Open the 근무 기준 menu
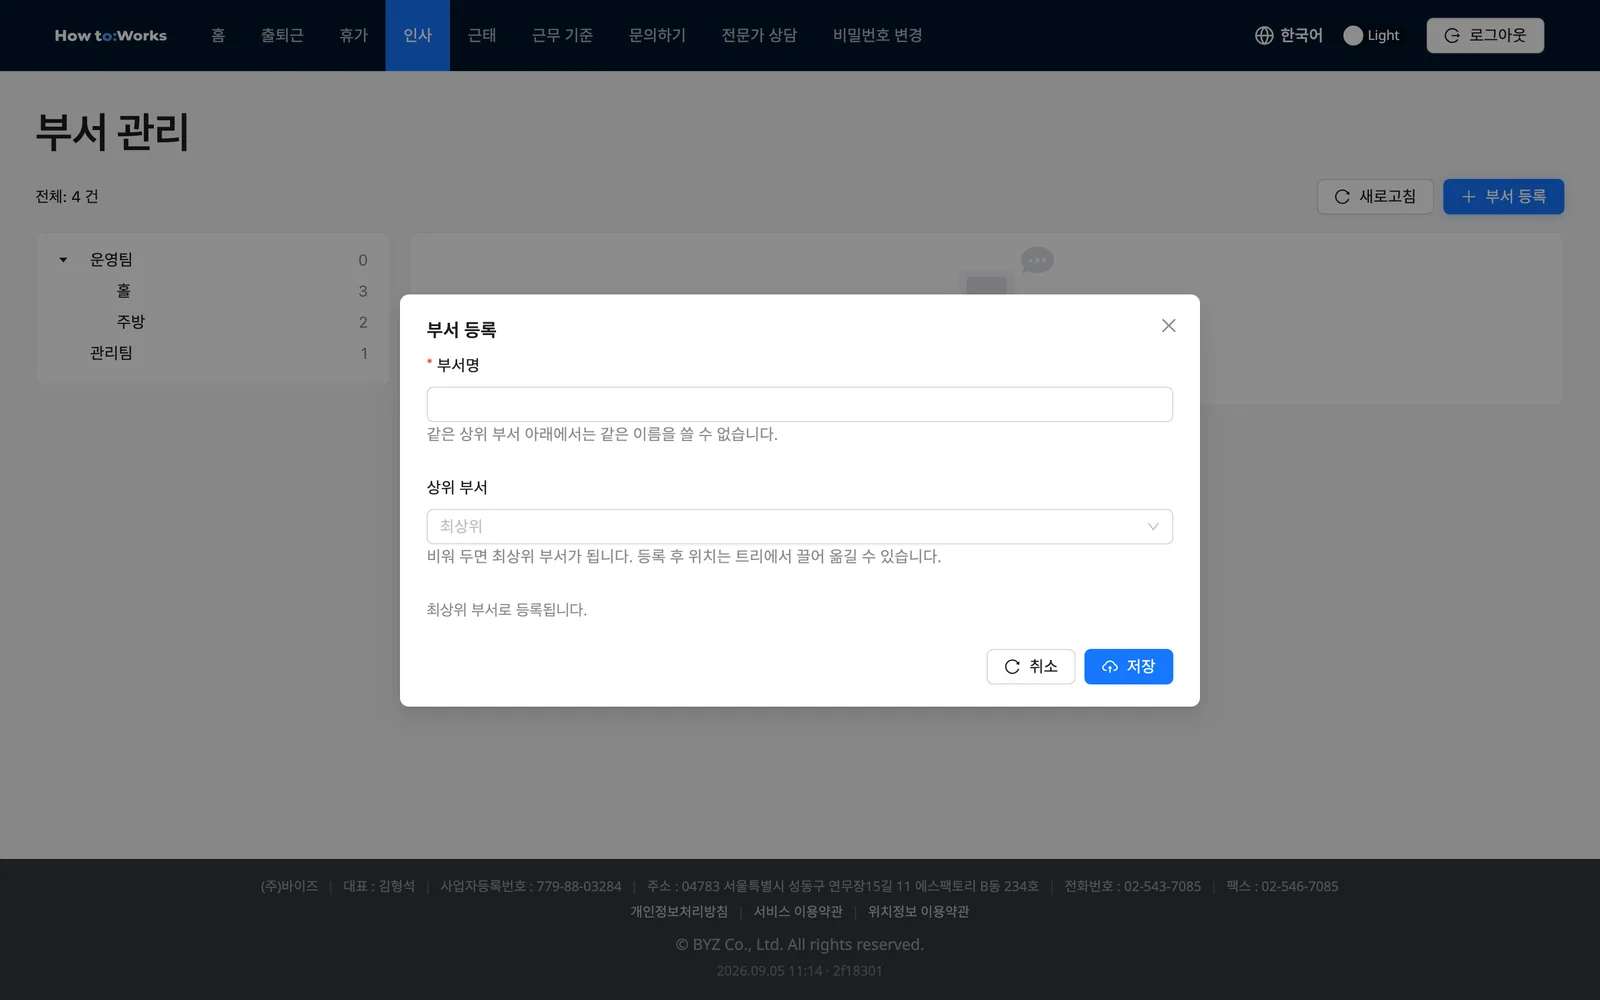Screen dimensions: 1600x1000 point(562,35)
